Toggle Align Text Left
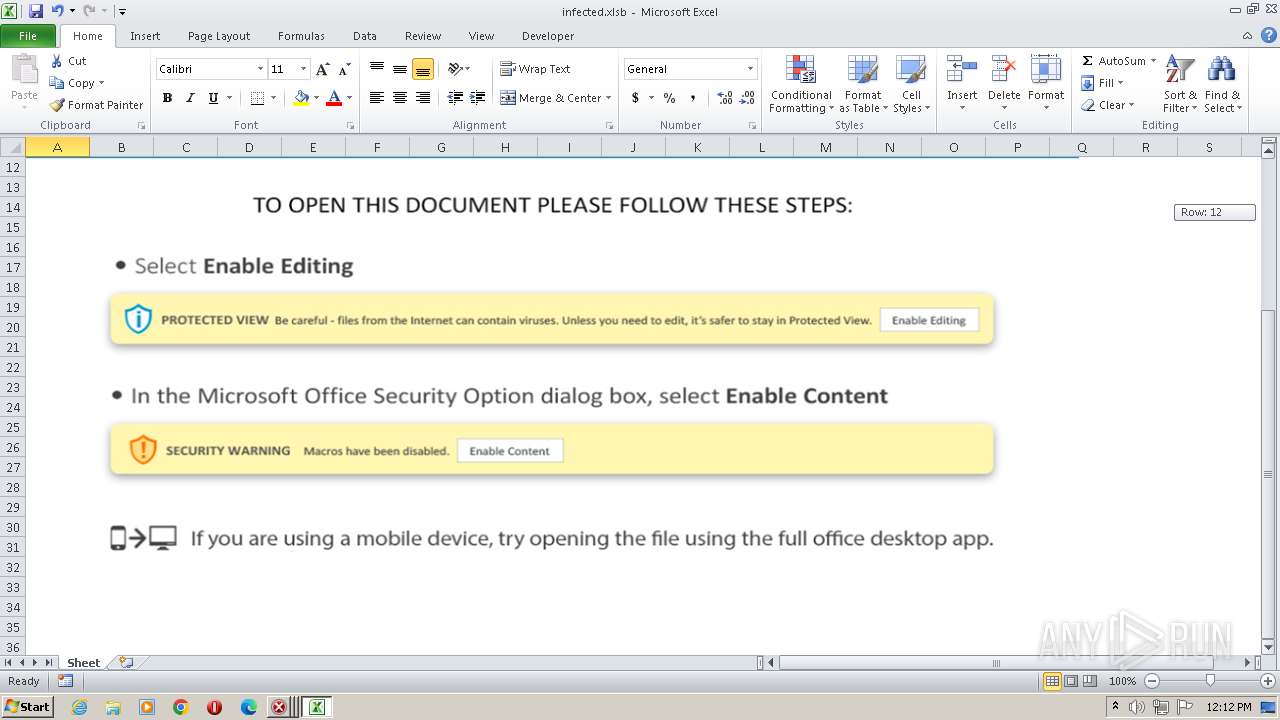Screen dimensions: 1280x720 [377, 98]
